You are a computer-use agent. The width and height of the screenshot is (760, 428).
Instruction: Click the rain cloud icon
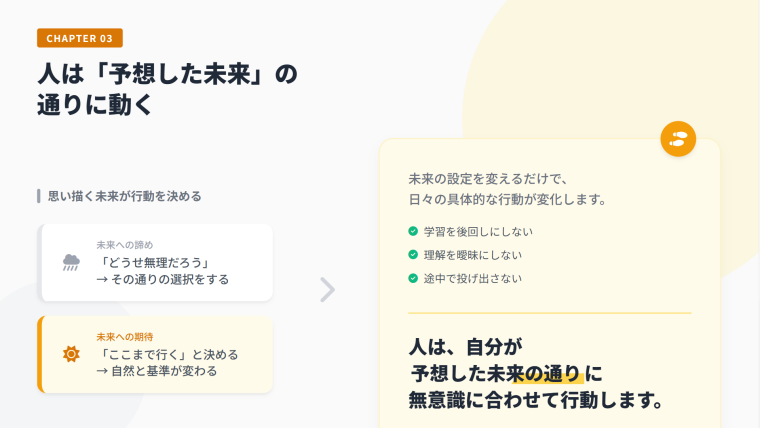71,262
